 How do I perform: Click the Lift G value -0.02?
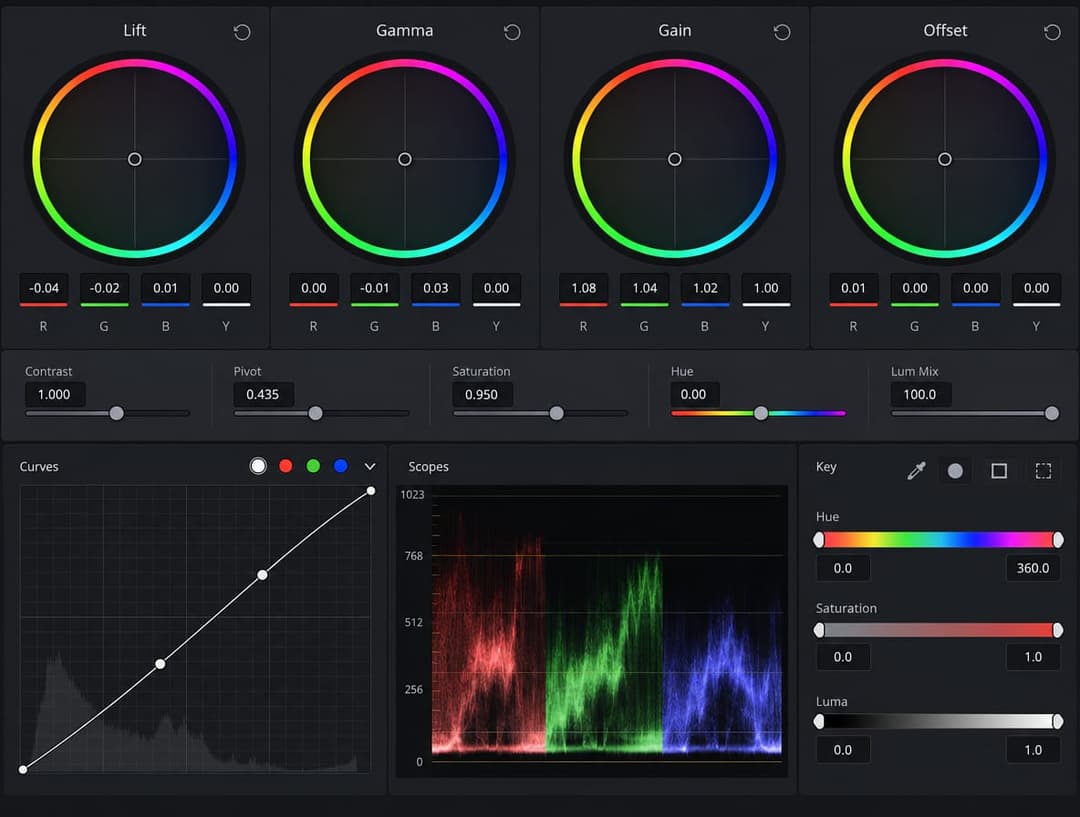pos(104,288)
